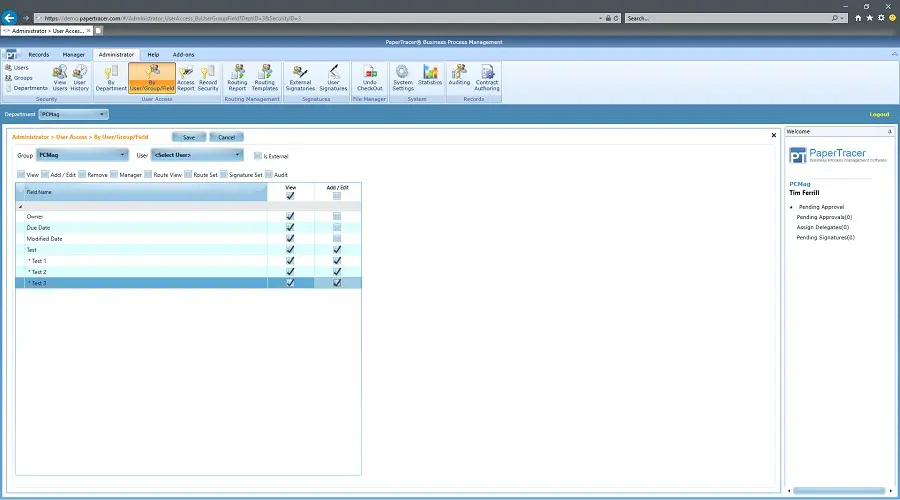Open the Statistics tool
This screenshot has height=500, width=900.
430,75
